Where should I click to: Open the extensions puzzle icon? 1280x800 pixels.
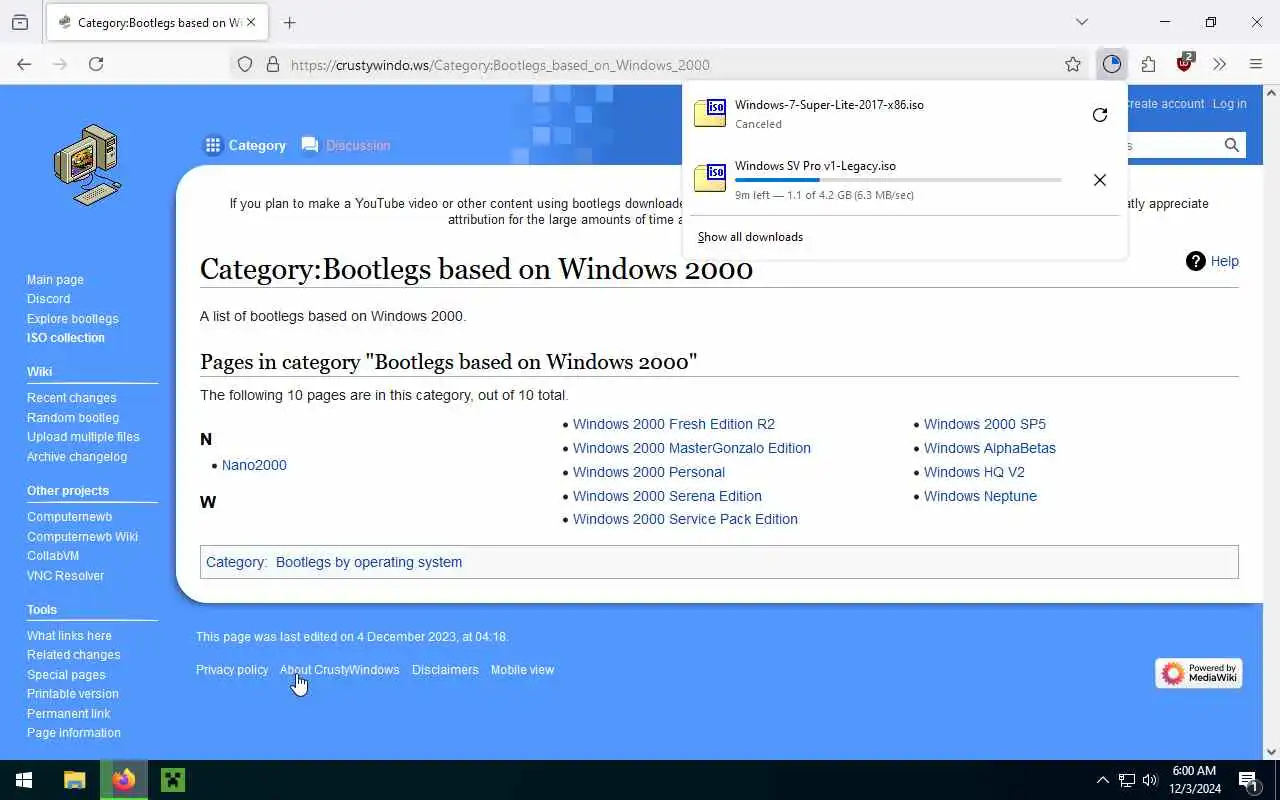(x=1148, y=64)
